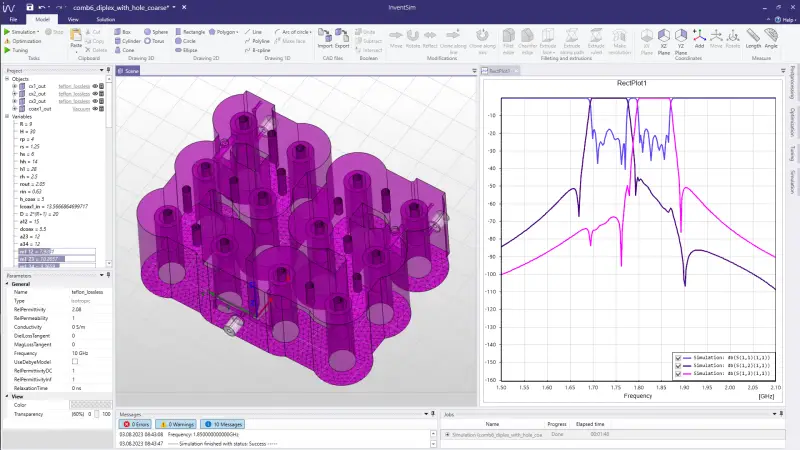800x450 pixels.
Task: Open the Polygon tool dropdown
Action: [238, 32]
